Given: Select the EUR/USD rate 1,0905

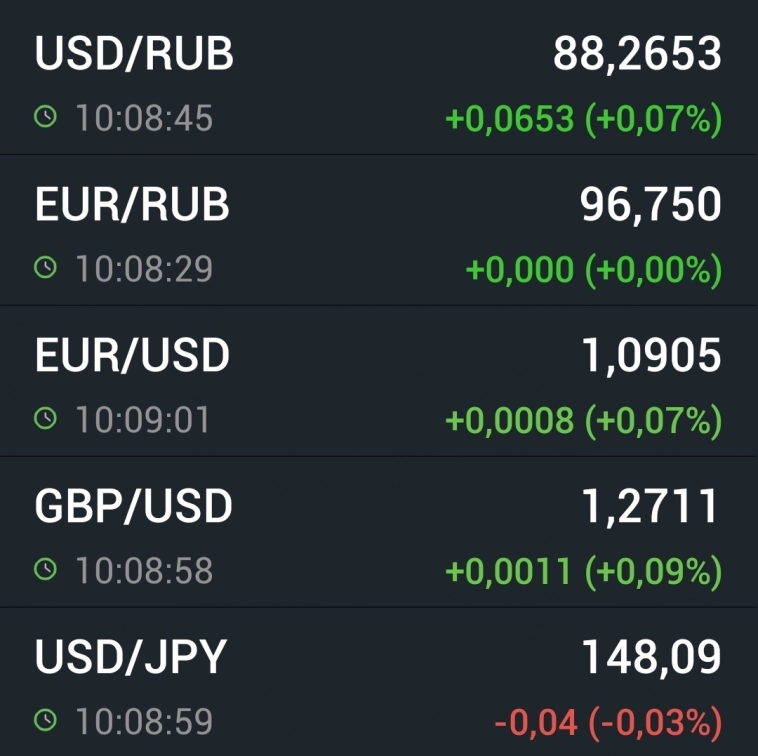Looking at the screenshot, I should click(650, 356).
